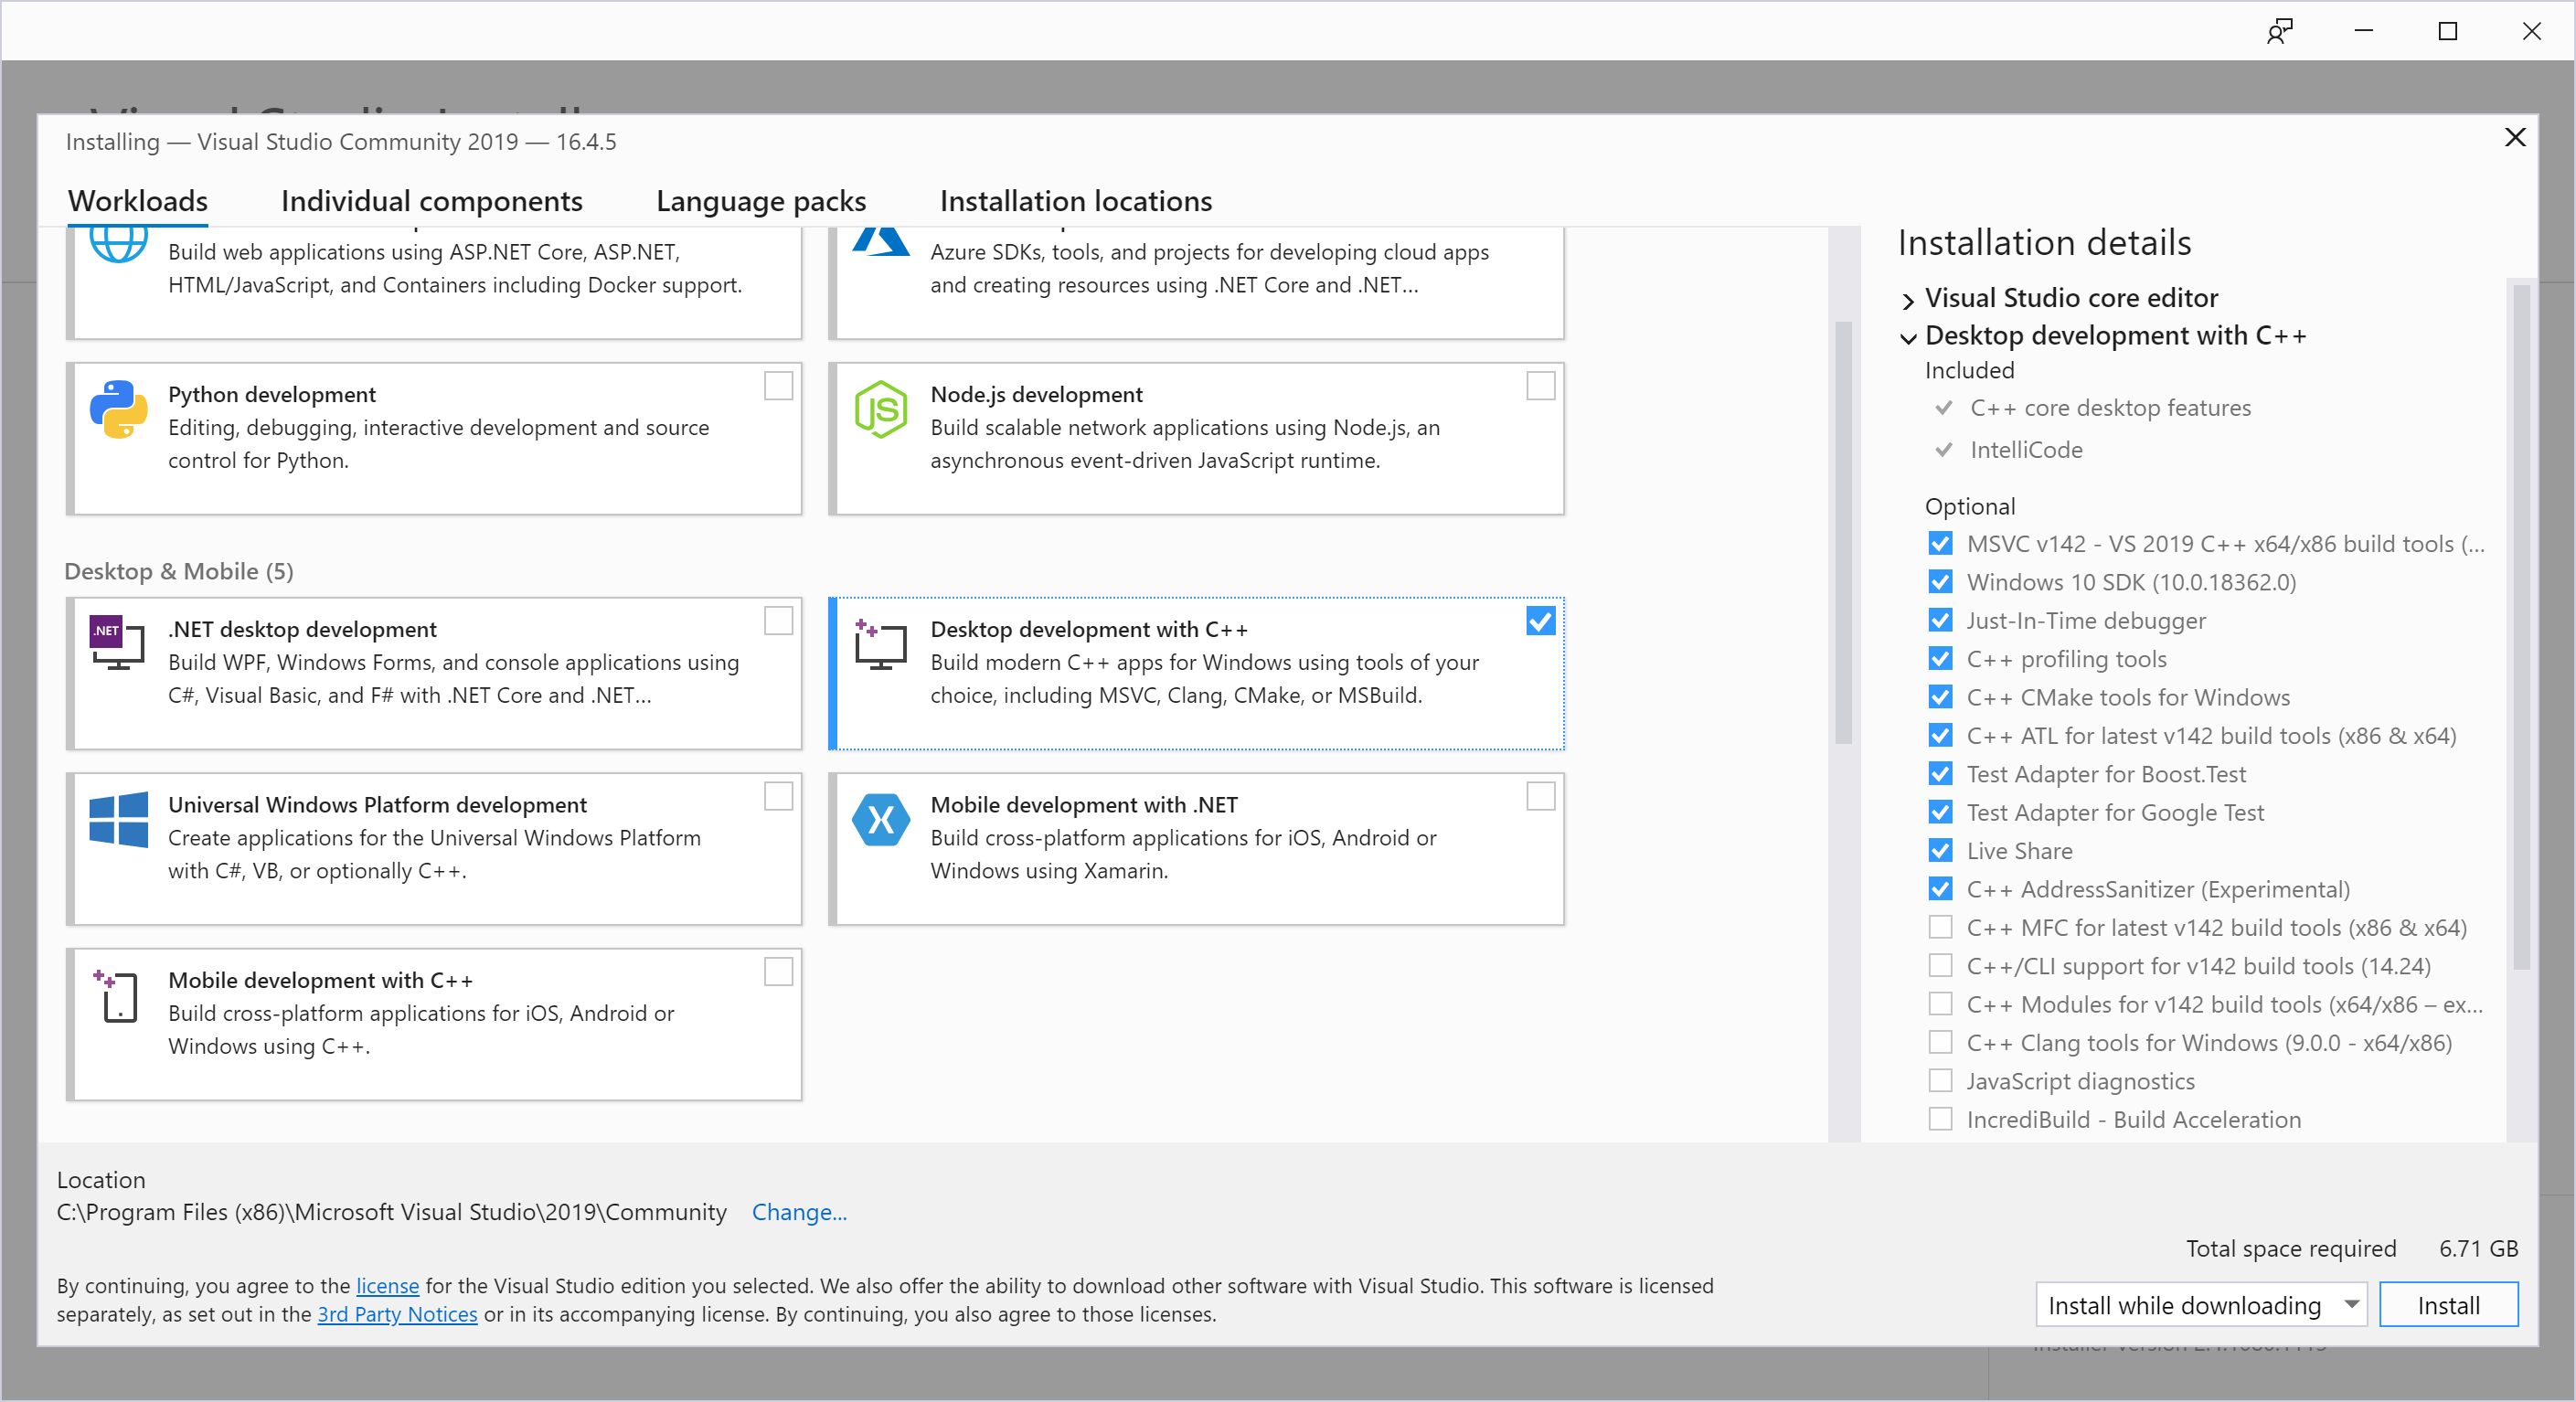Switch to Individual components tab
This screenshot has height=1402, width=2576.
(x=431, y=201)
